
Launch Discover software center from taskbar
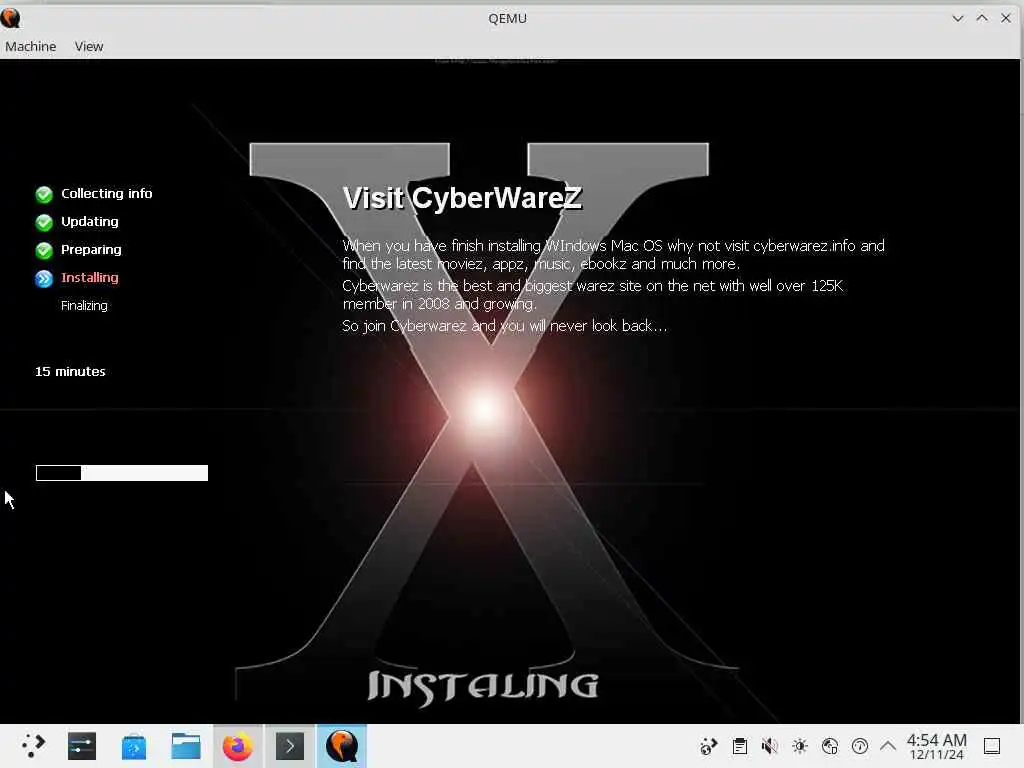pos(134,746)
